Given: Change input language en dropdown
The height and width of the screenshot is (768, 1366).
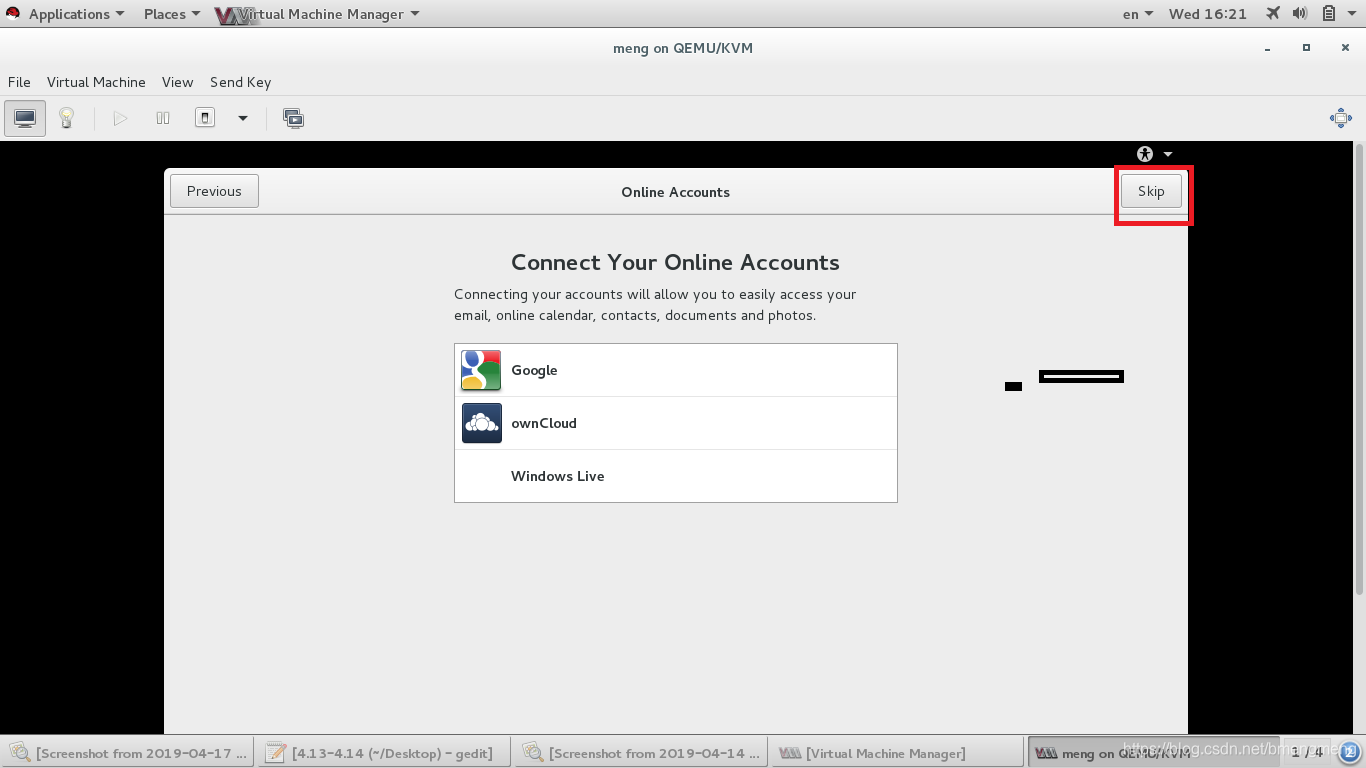Looking at the screenshot, I should pyautogui.click(x=1138, y=14).
